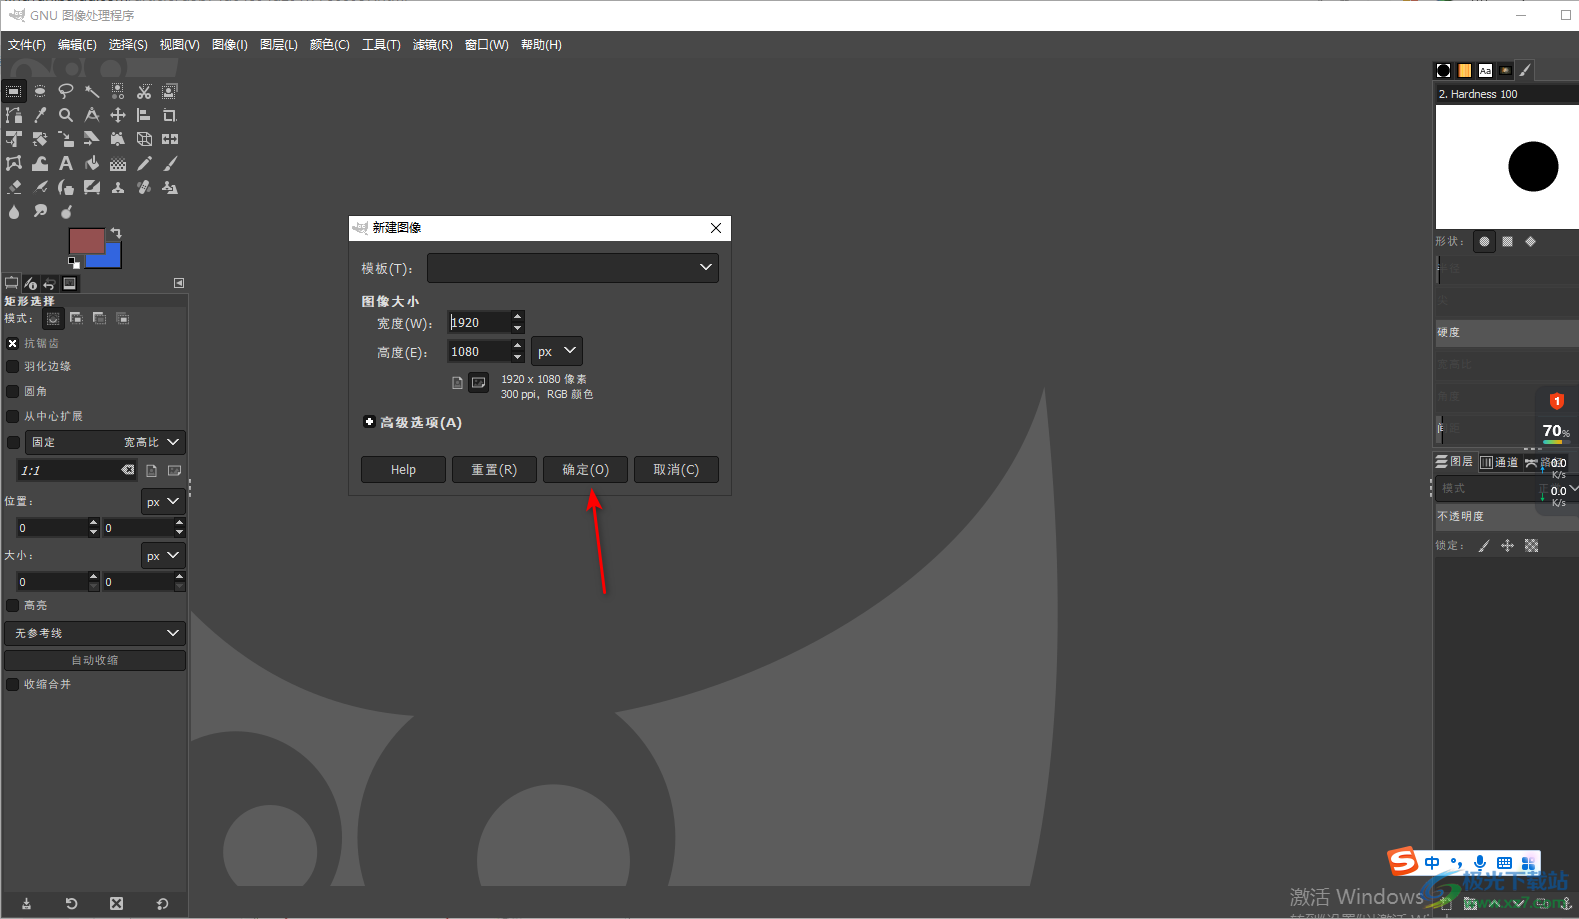Select the Paintbrush tool
Image resolution: width=1579 pixels, height=919 pixels.
(170, 163)
